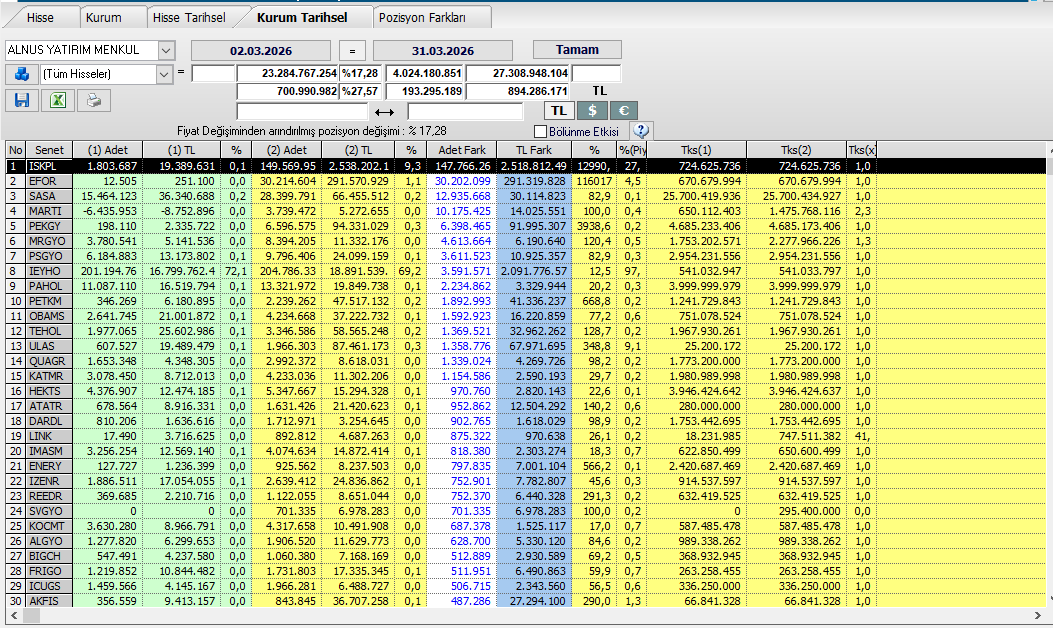Click Adet Fark value 12.935.668
The image size is (1053, 628).
tap(463, 196)
